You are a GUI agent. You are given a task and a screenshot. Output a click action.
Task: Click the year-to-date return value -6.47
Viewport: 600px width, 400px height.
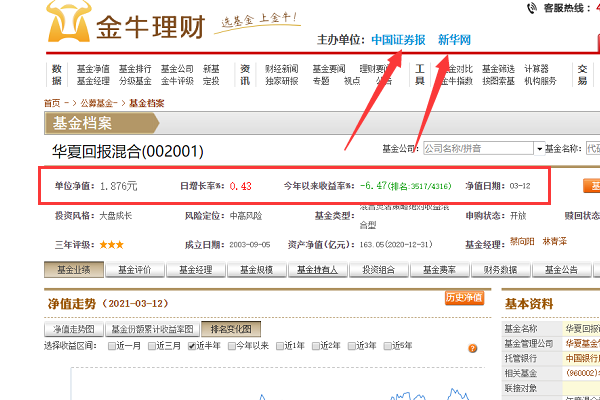[x=373, y=186]
